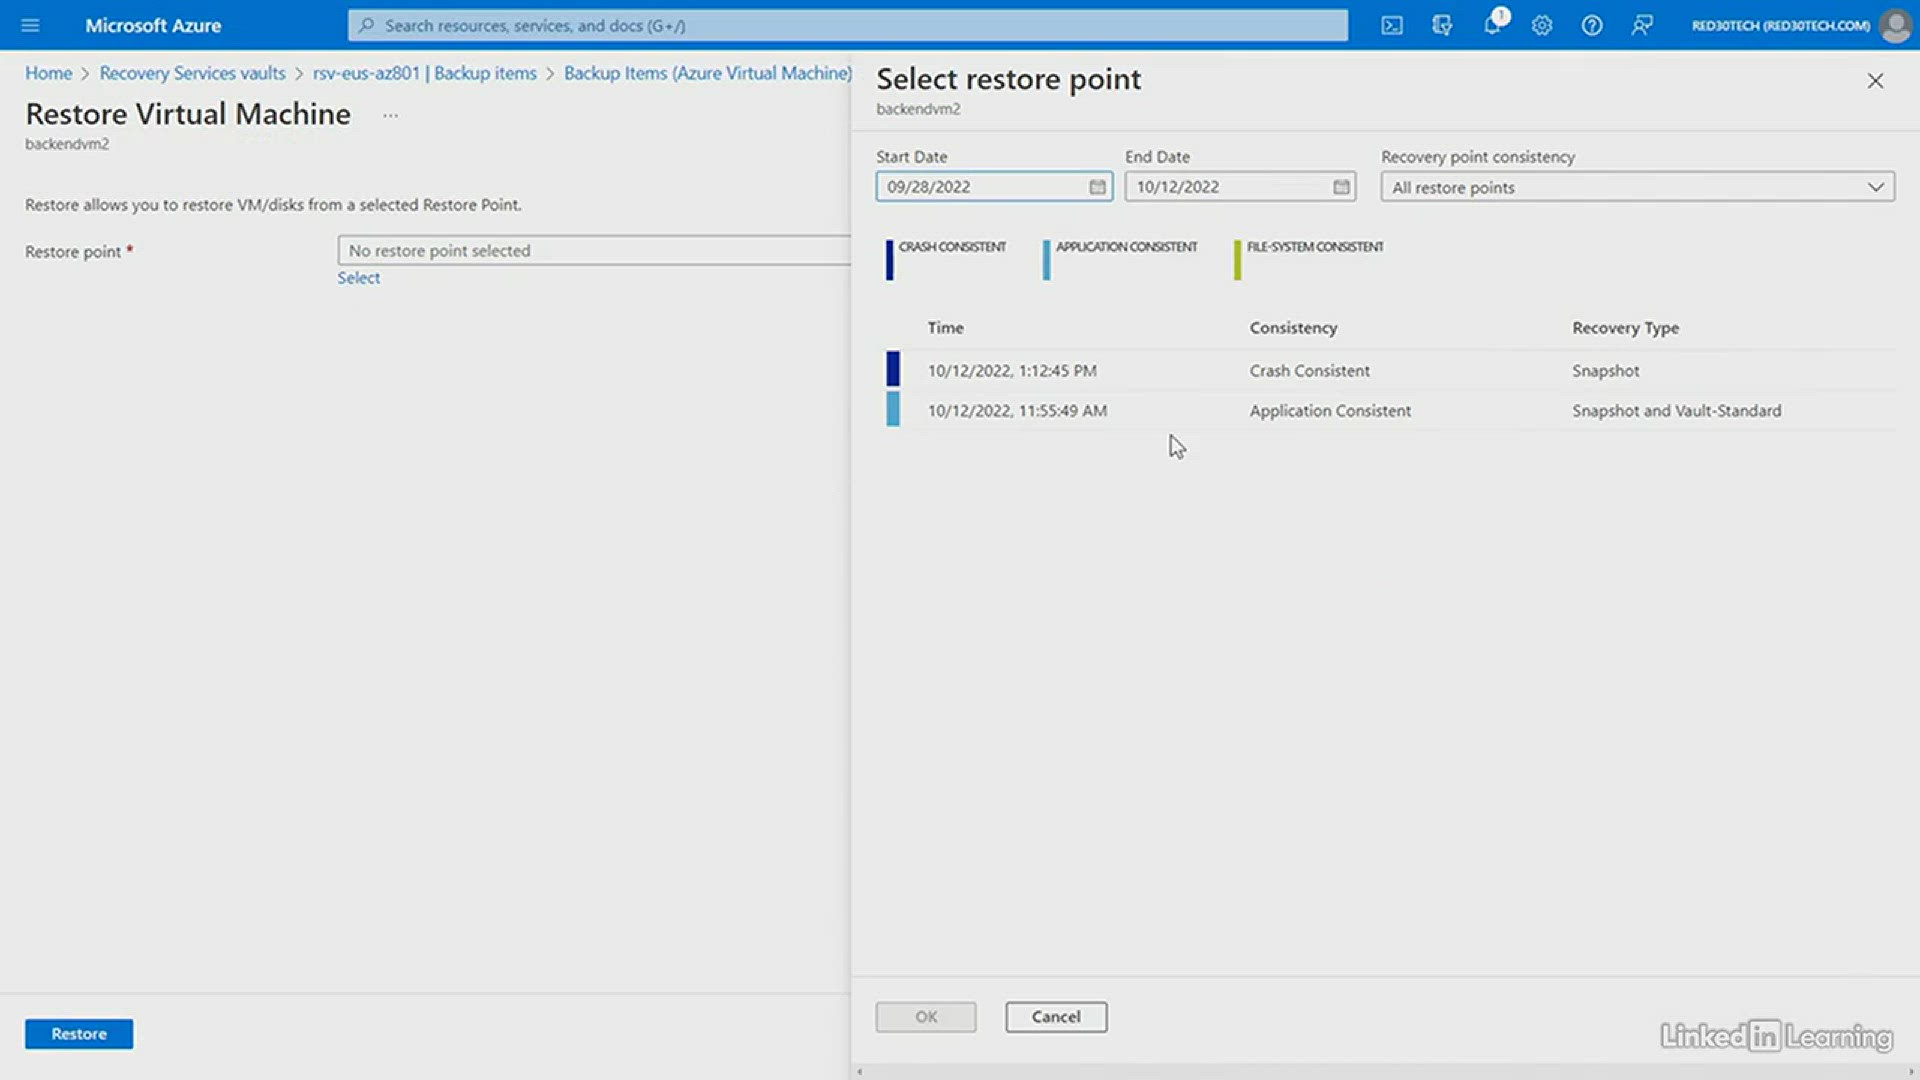
Task: Open the notifications bell
Action: point(1492,25)
